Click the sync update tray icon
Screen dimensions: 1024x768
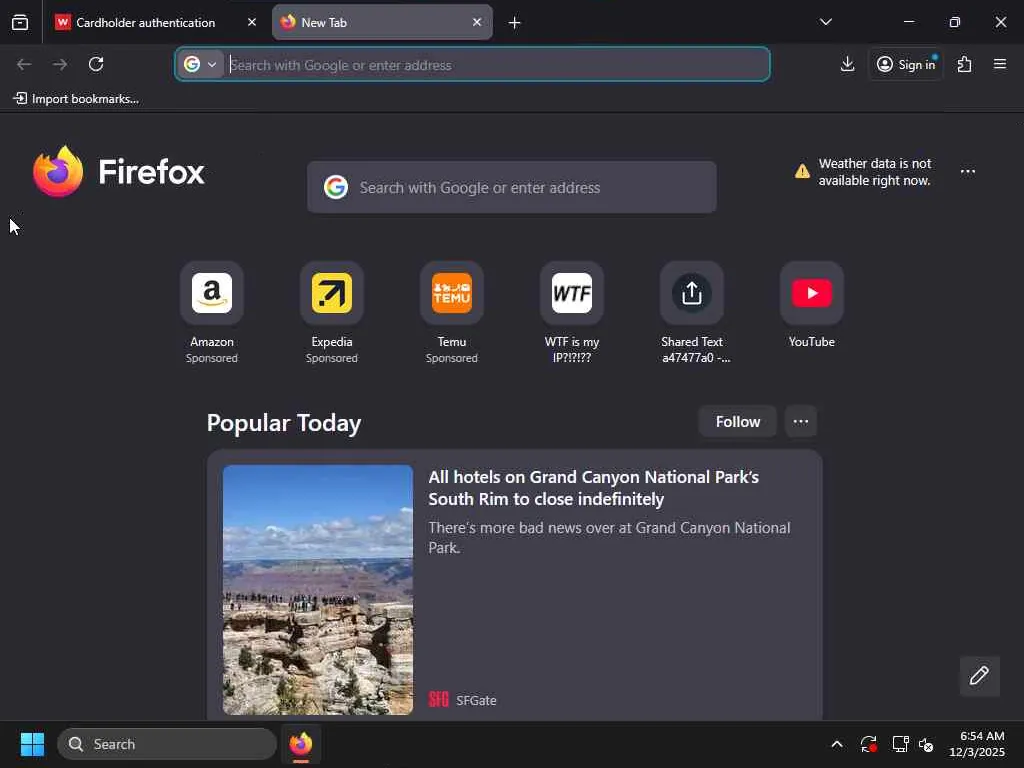(x=869, y=744)
